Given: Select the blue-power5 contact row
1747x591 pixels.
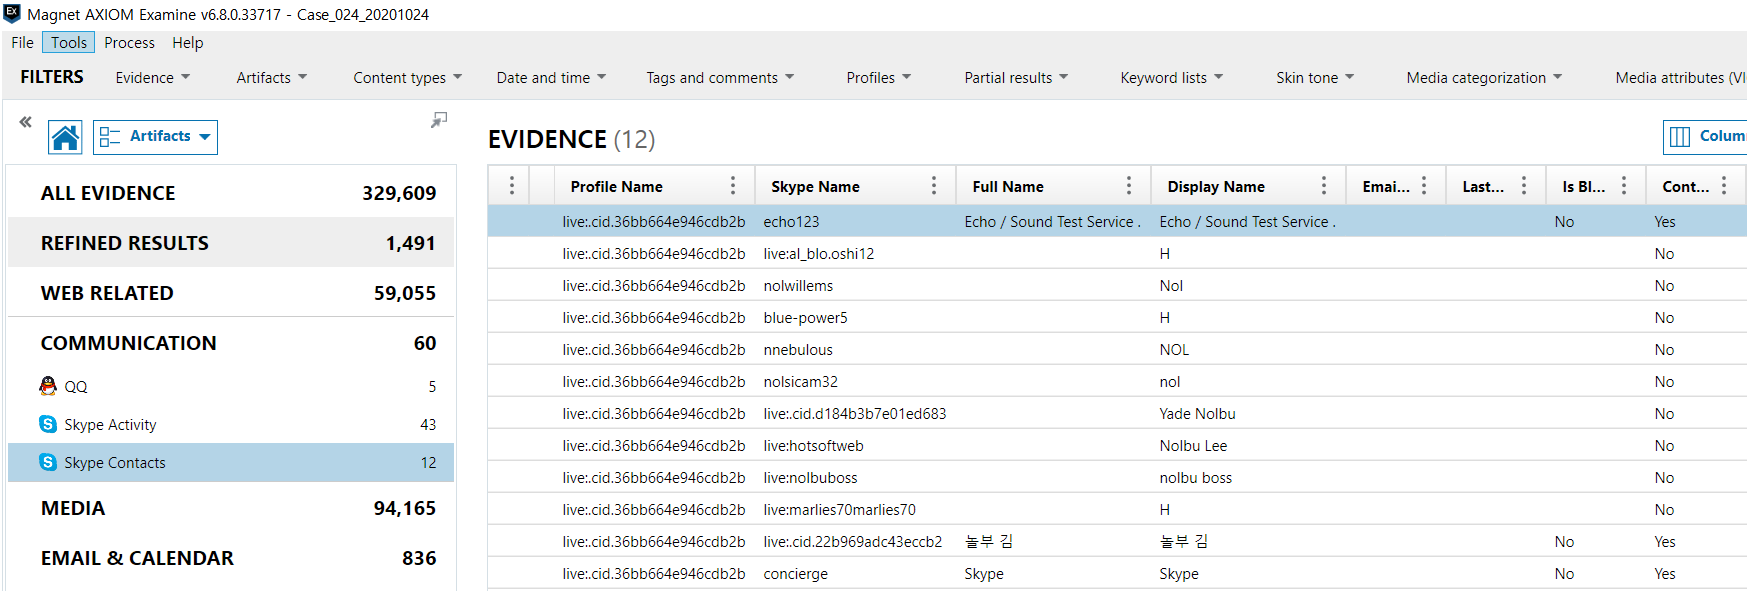Looking at the screenshot, I should pyautogui.click(x=1117, y=318).
